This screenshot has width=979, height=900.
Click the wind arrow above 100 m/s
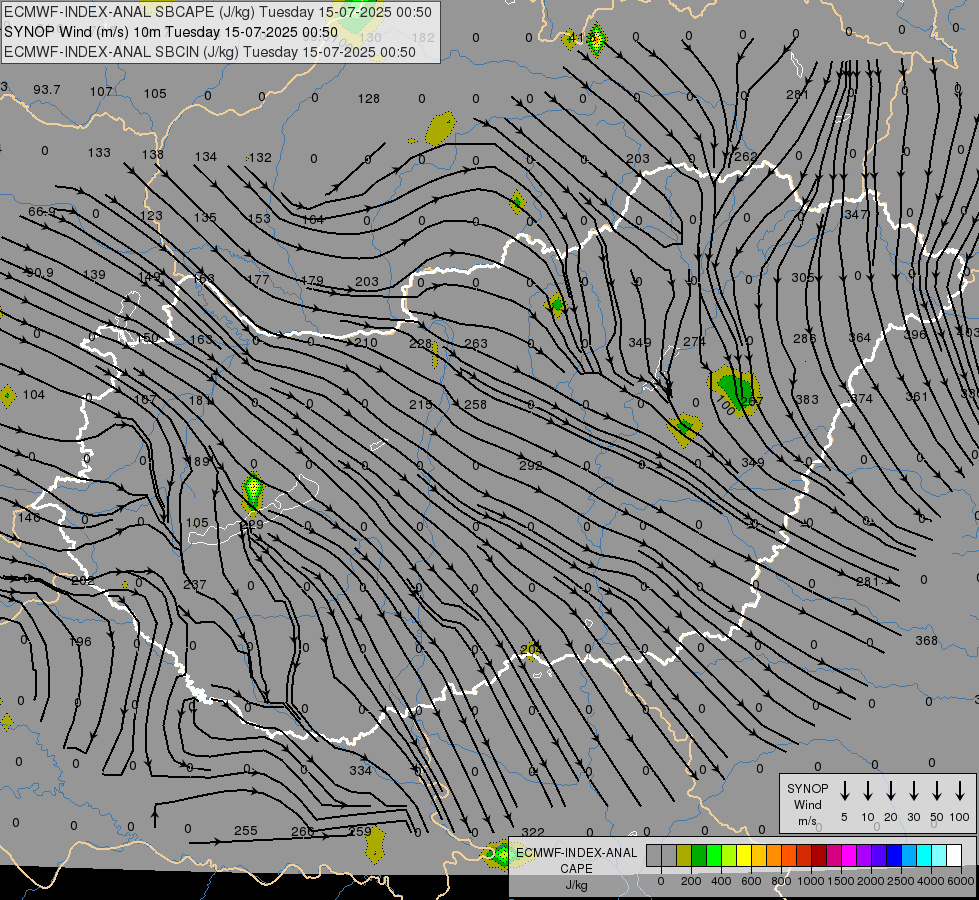tap(960, 791)
